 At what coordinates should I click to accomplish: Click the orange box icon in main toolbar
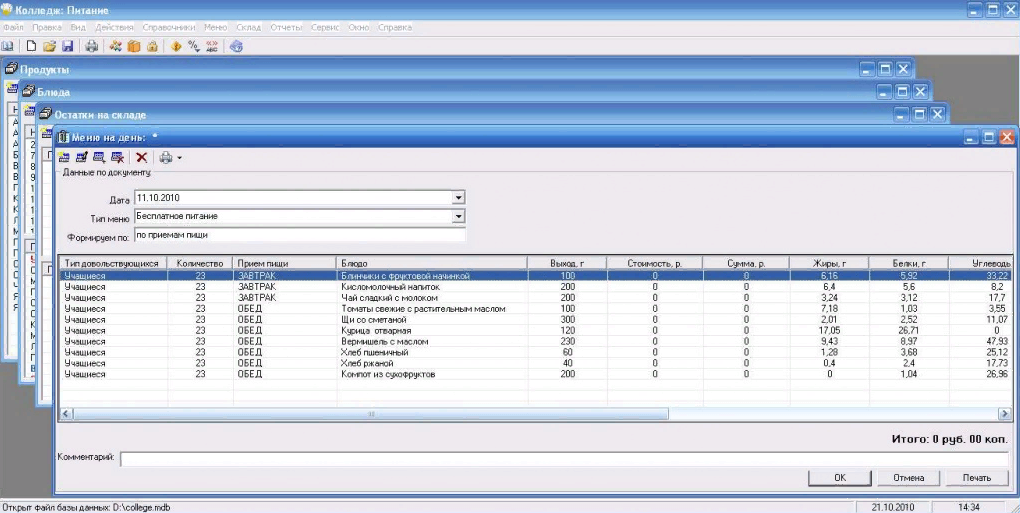click(x=134, y=46)
